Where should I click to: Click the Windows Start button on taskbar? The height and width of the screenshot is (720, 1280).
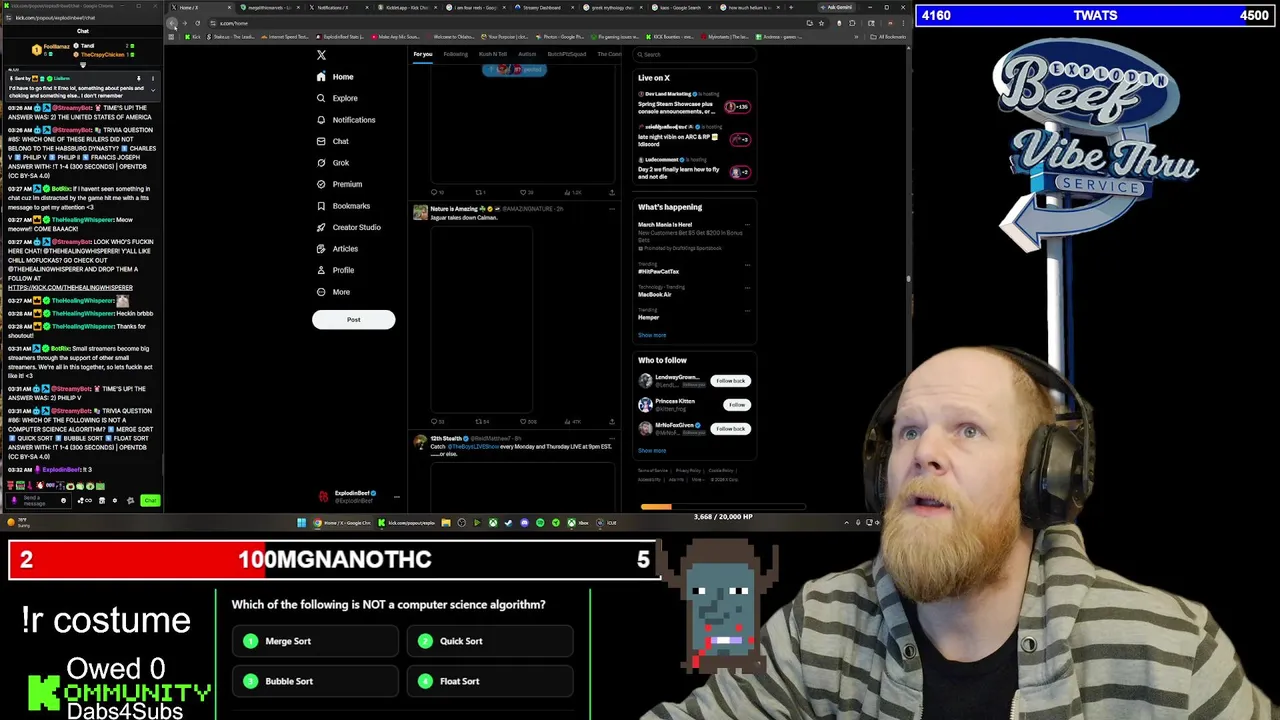[x=301, y=522]
